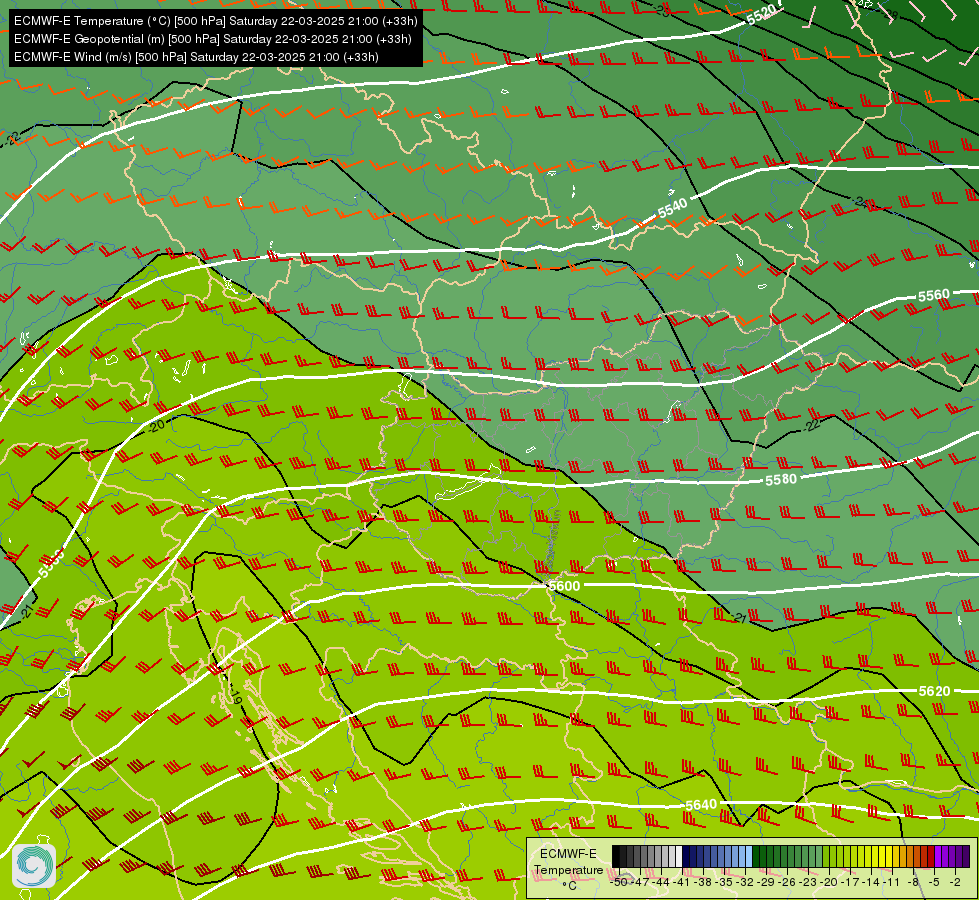Image resolution: width=979 pixels, height=900 pixels.
Task: Select the ECMWF-E Geopotential title line
Action: click(x=212, y=39)
